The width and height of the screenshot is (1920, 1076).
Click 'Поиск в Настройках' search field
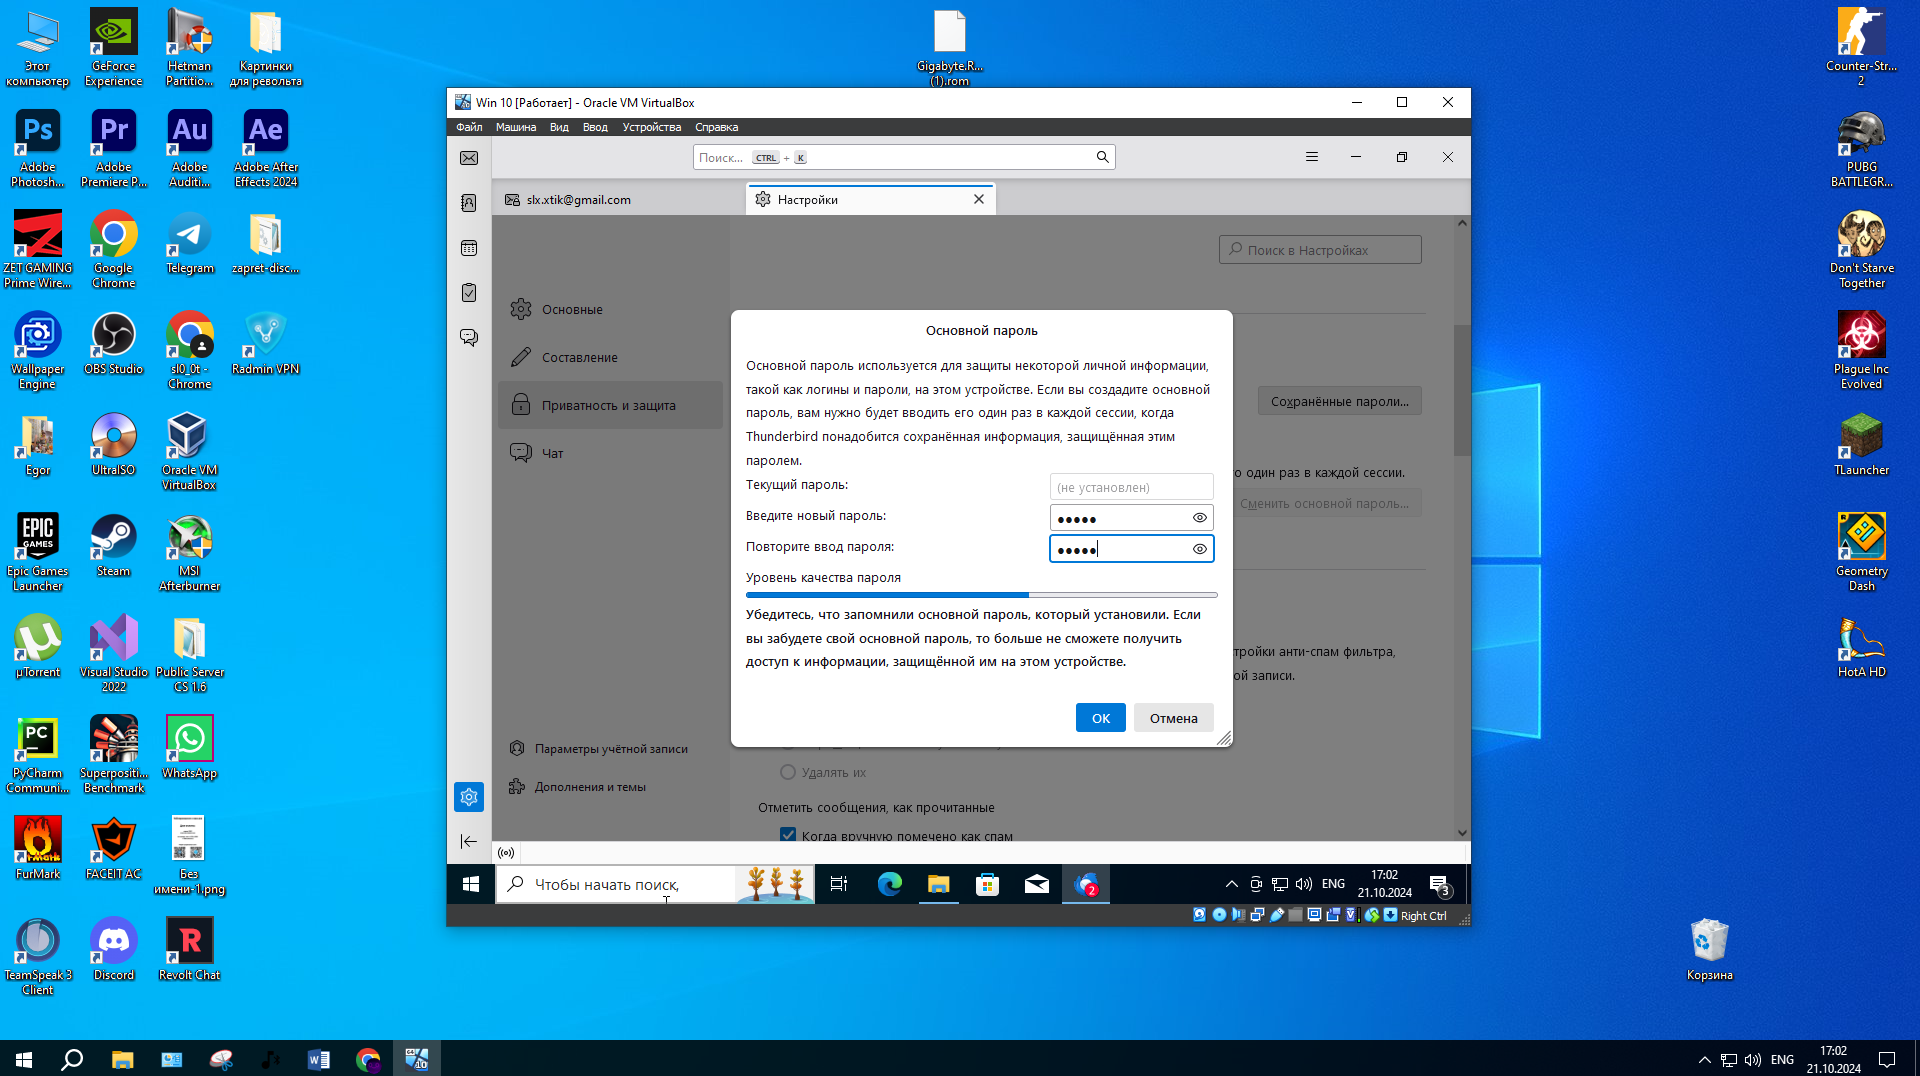pos(1319,250)
